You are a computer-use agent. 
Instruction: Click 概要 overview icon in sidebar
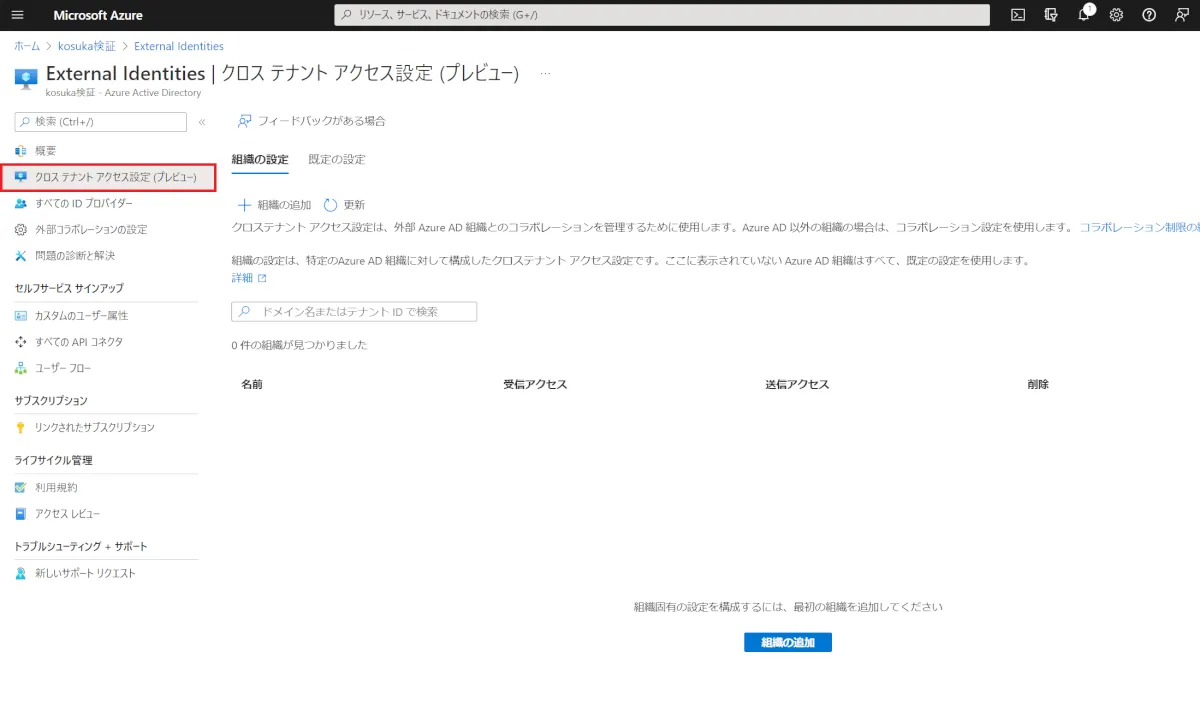click(21, 151)
